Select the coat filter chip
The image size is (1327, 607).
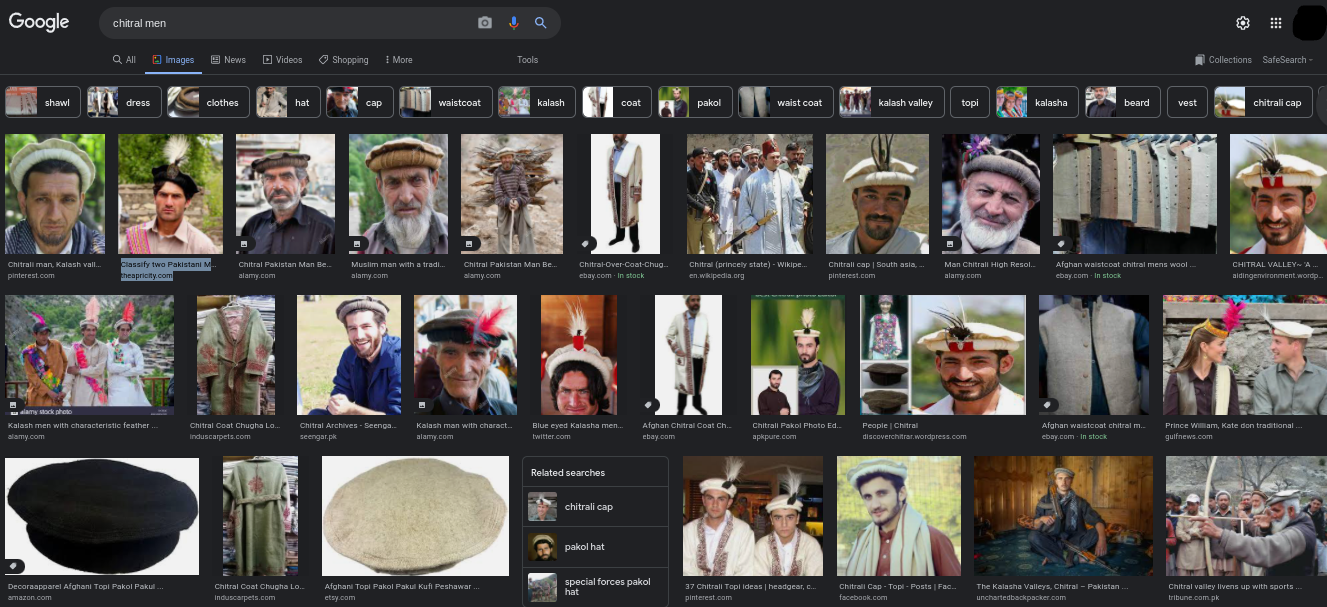tap(617, 102)
